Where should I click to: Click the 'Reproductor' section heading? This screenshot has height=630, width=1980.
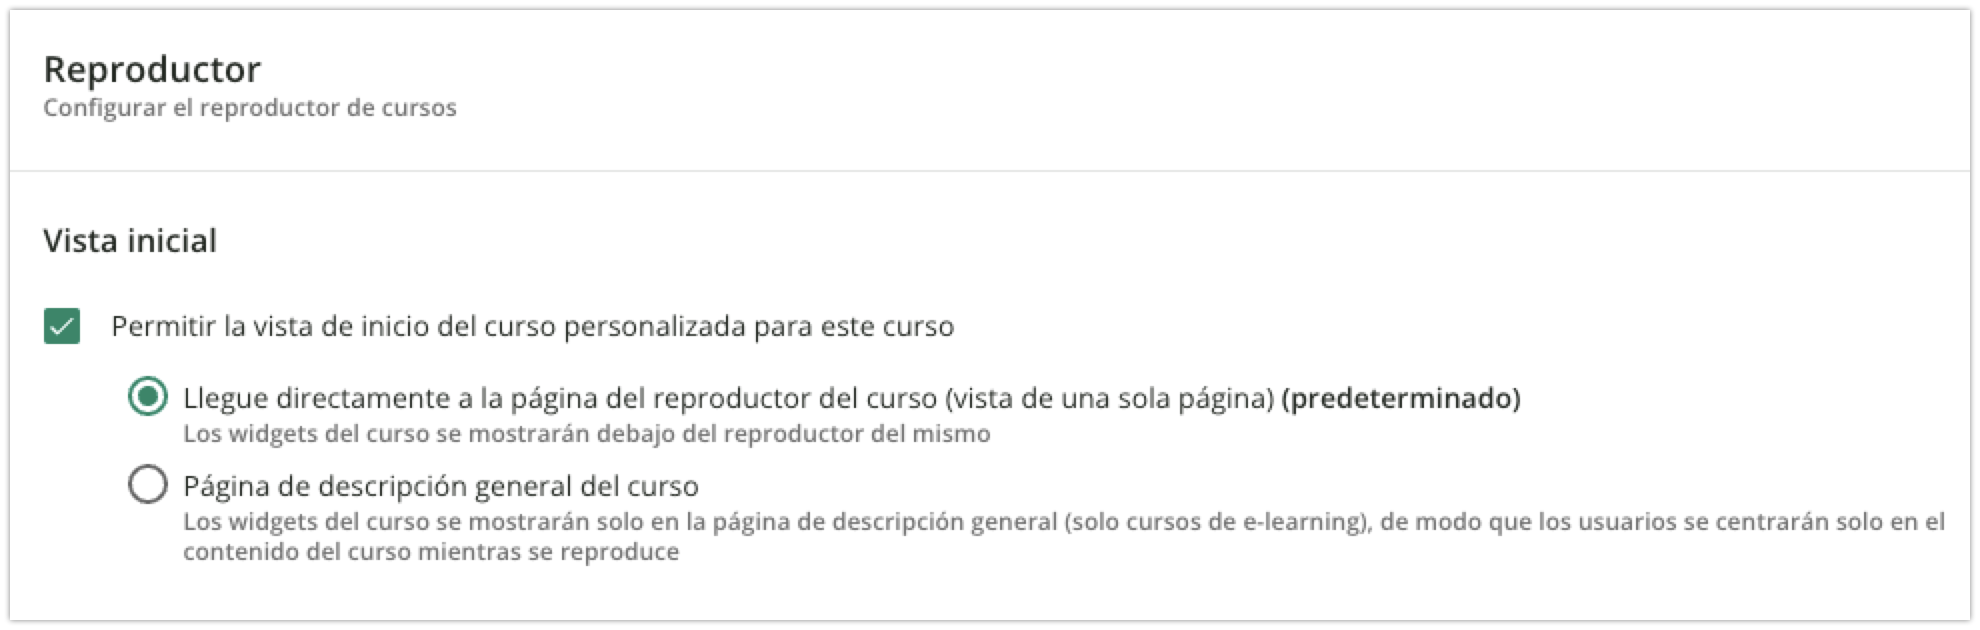coord(152,69)
